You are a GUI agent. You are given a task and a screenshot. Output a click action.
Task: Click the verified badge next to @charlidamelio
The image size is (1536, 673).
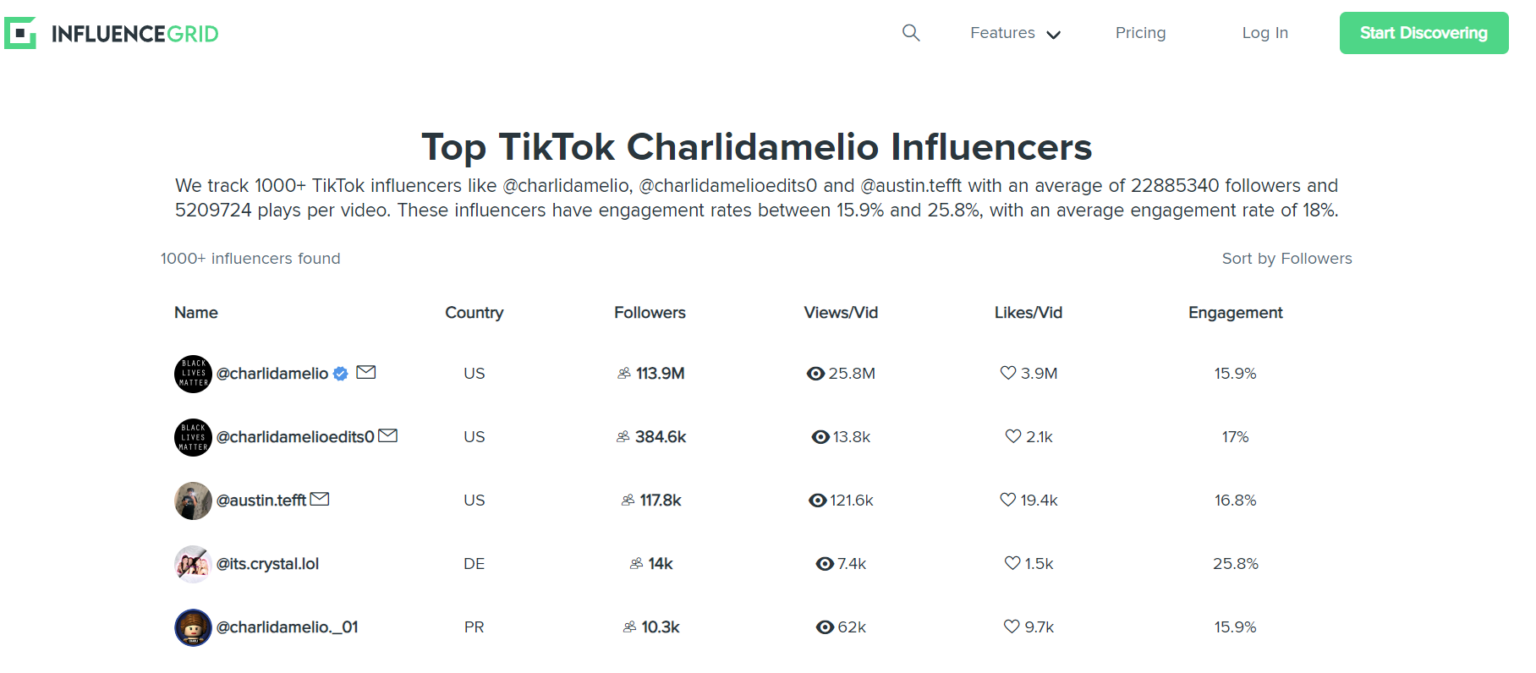tap(340, 373)
